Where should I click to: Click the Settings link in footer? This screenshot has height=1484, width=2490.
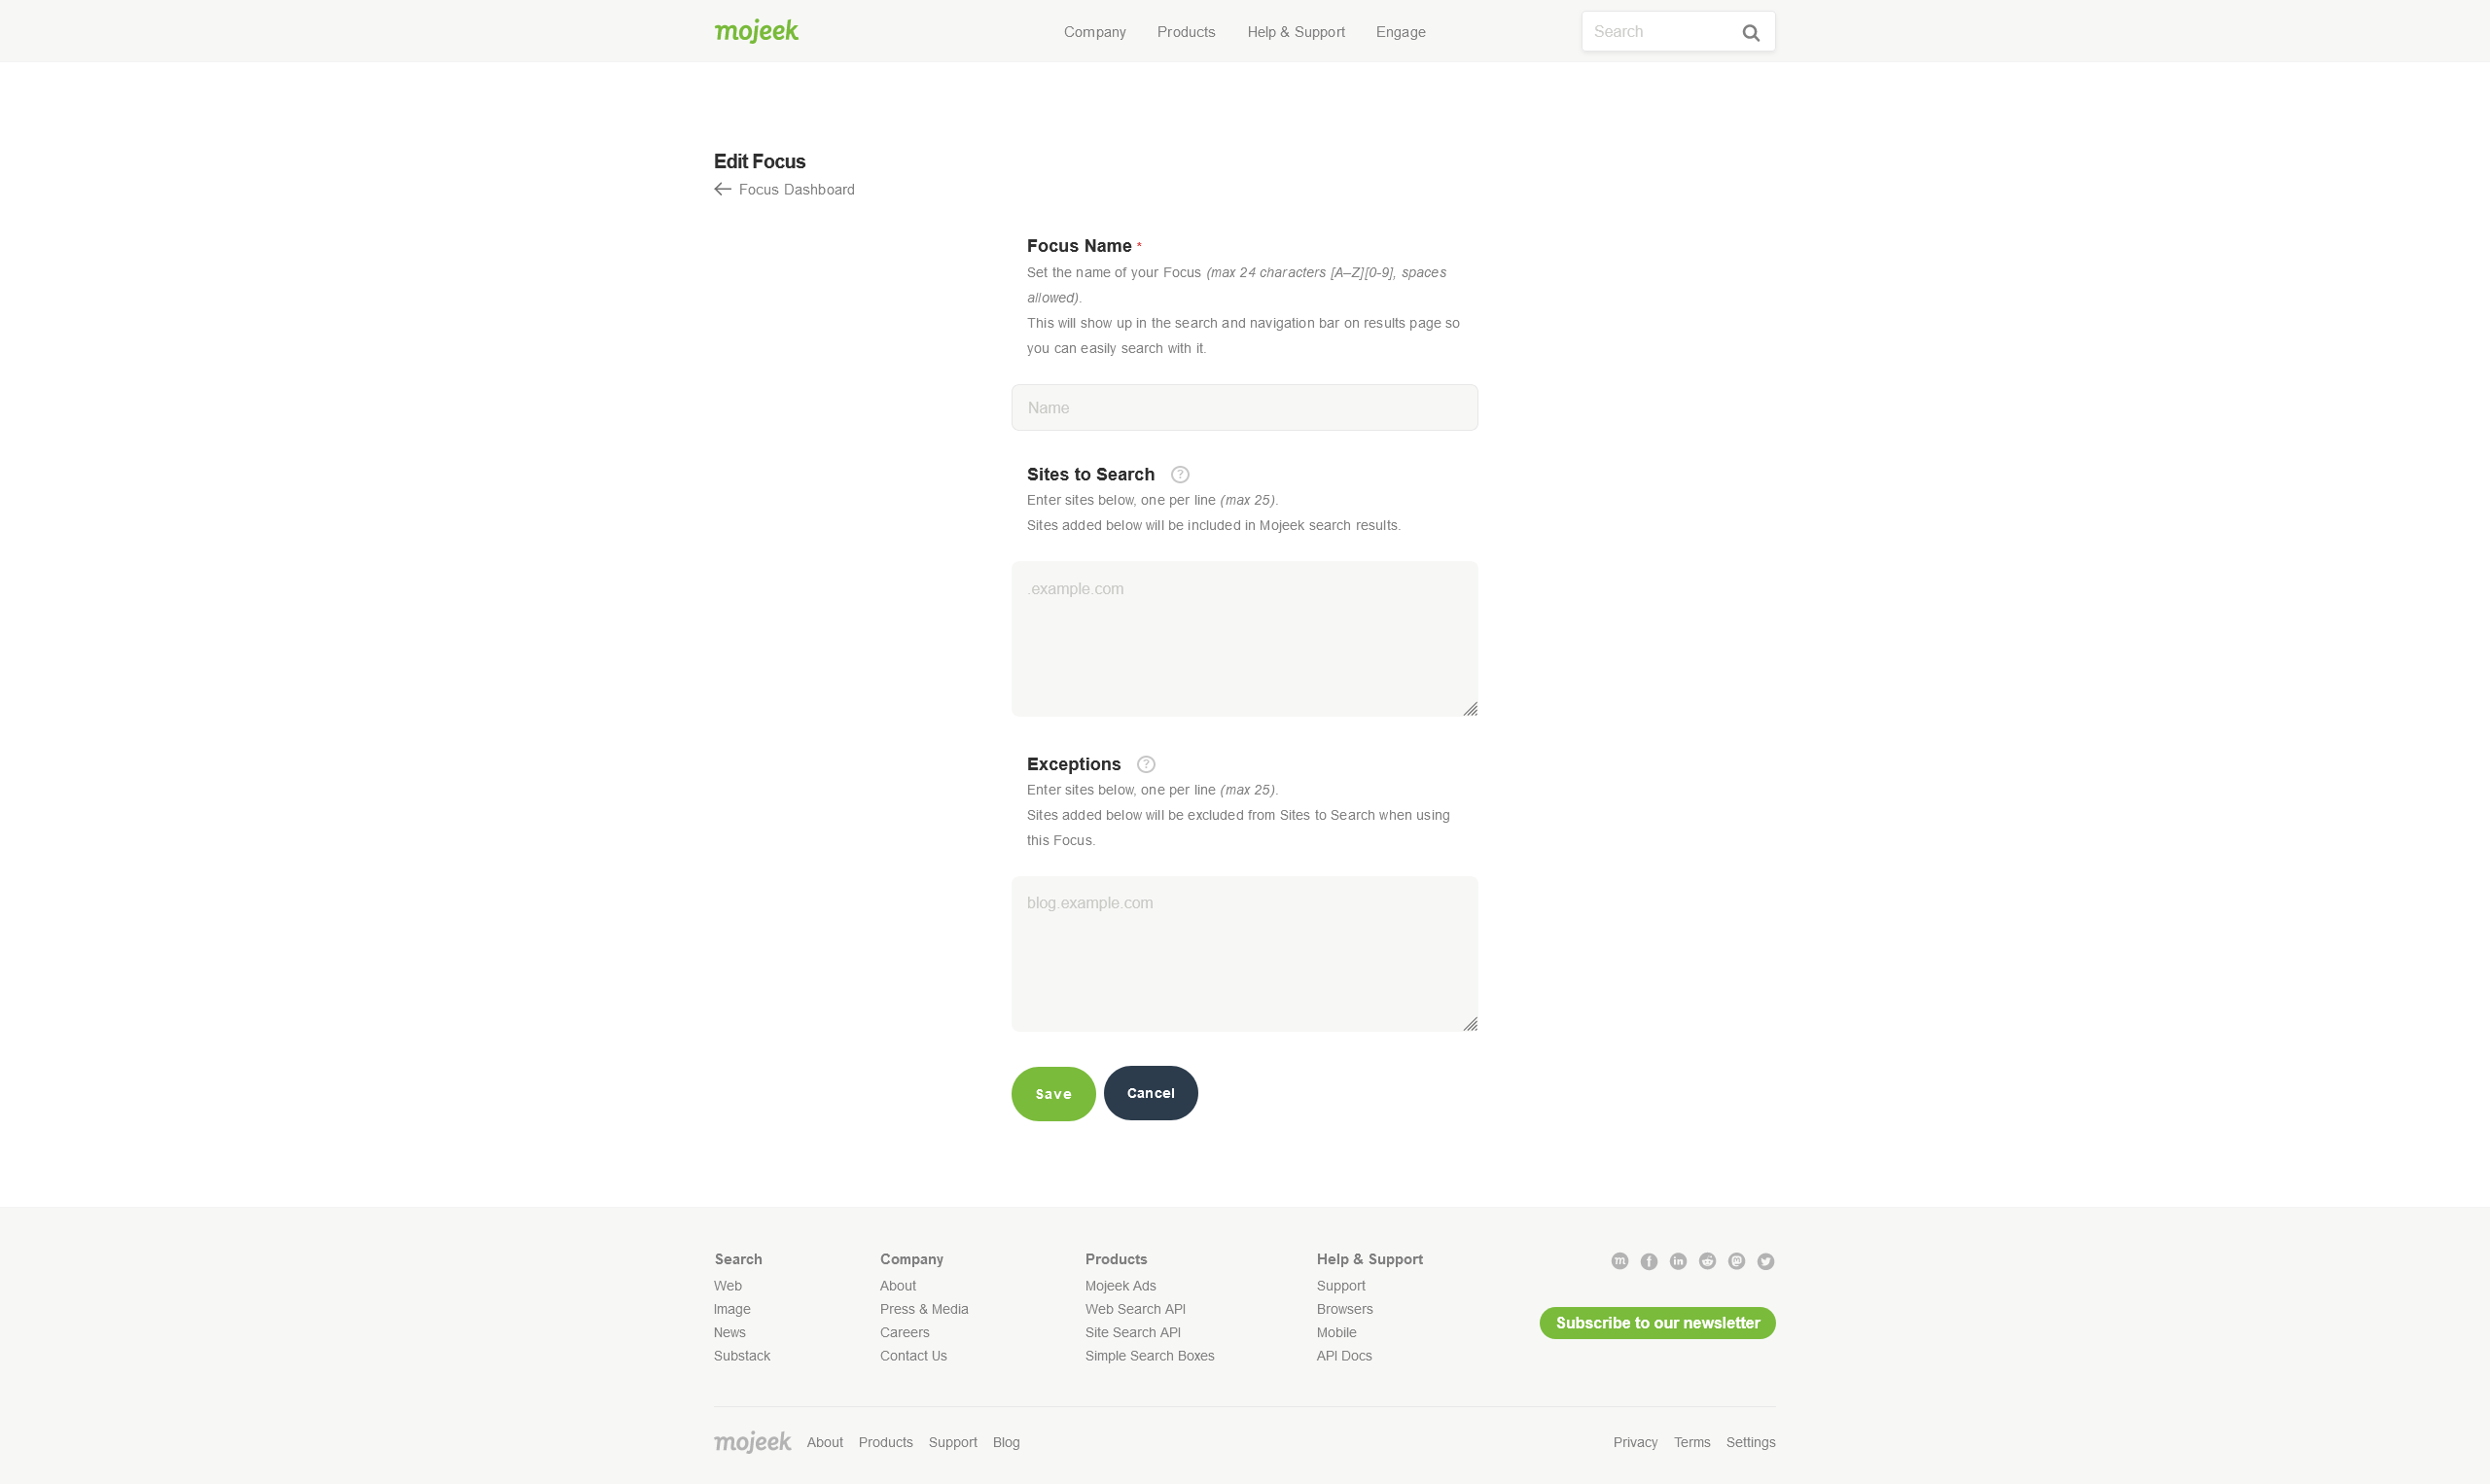click(1752, 1441)
